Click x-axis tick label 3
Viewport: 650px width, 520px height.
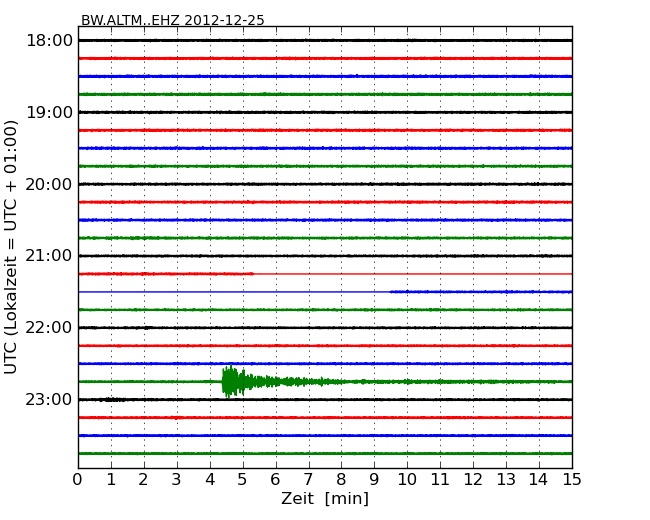[x=177, y=479]
